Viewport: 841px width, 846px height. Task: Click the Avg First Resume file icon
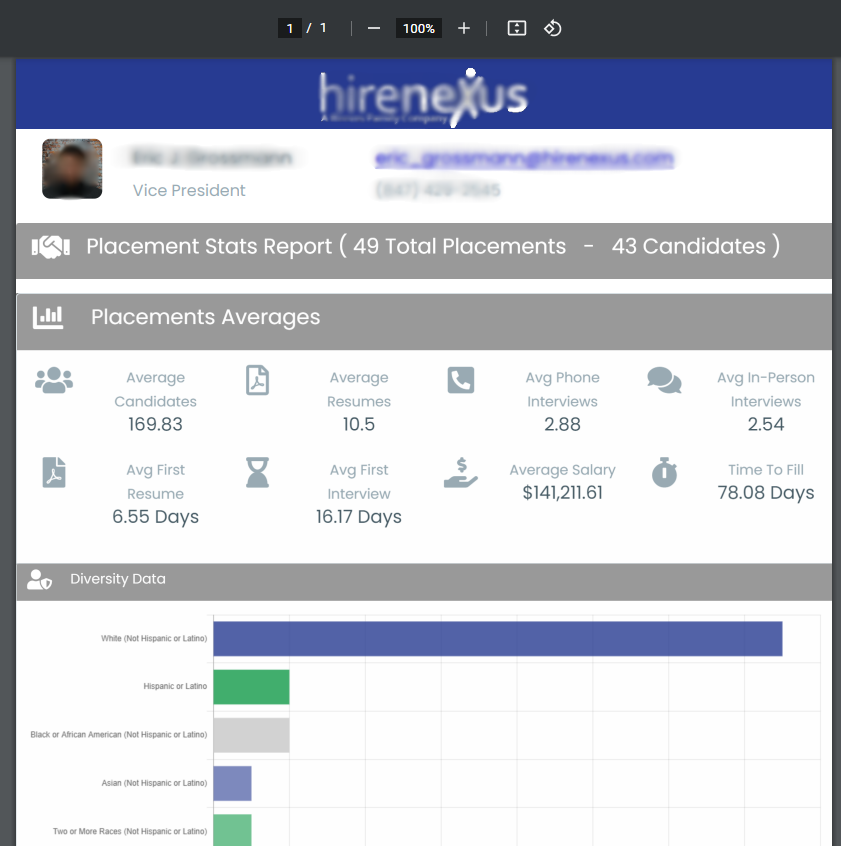click(54, 473)
